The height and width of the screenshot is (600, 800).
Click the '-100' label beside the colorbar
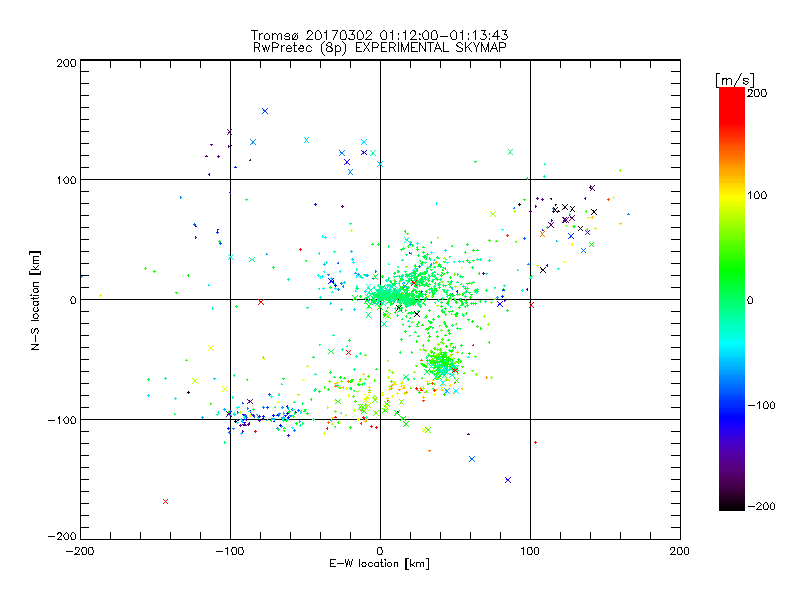click(761, 406)
